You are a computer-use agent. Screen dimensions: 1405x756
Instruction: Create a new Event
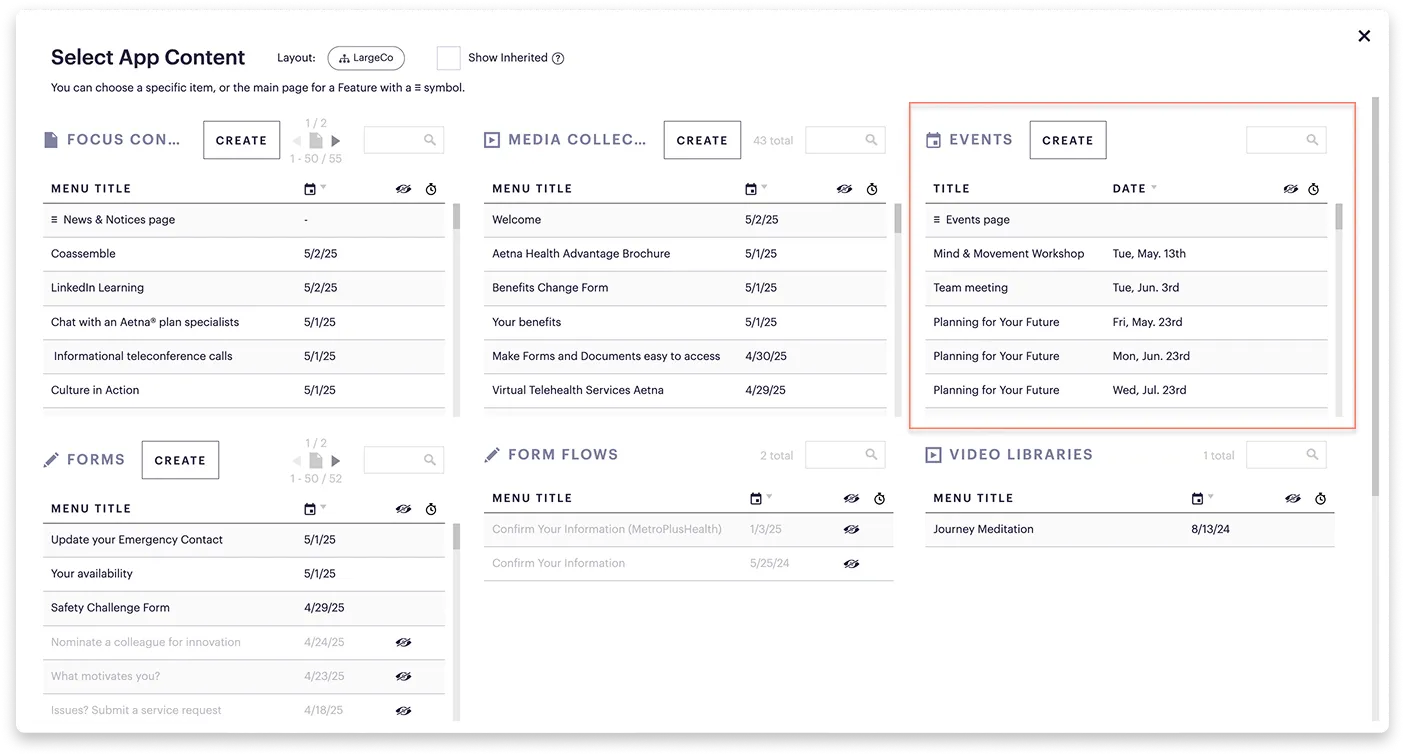1068,141
